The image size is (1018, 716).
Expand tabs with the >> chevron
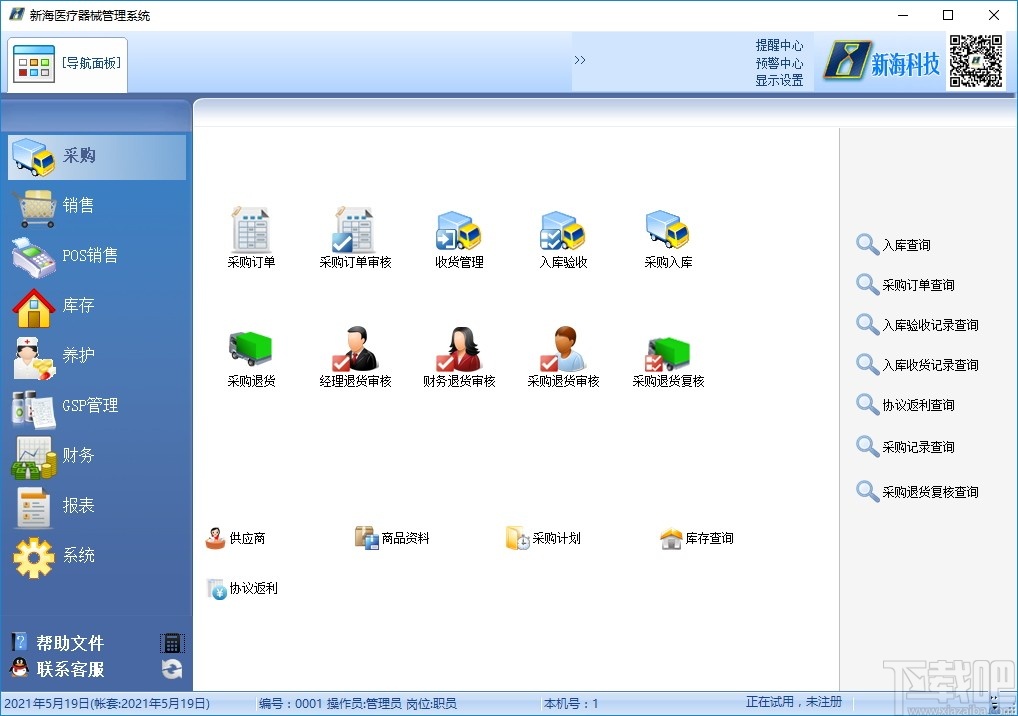click(580, 60)
